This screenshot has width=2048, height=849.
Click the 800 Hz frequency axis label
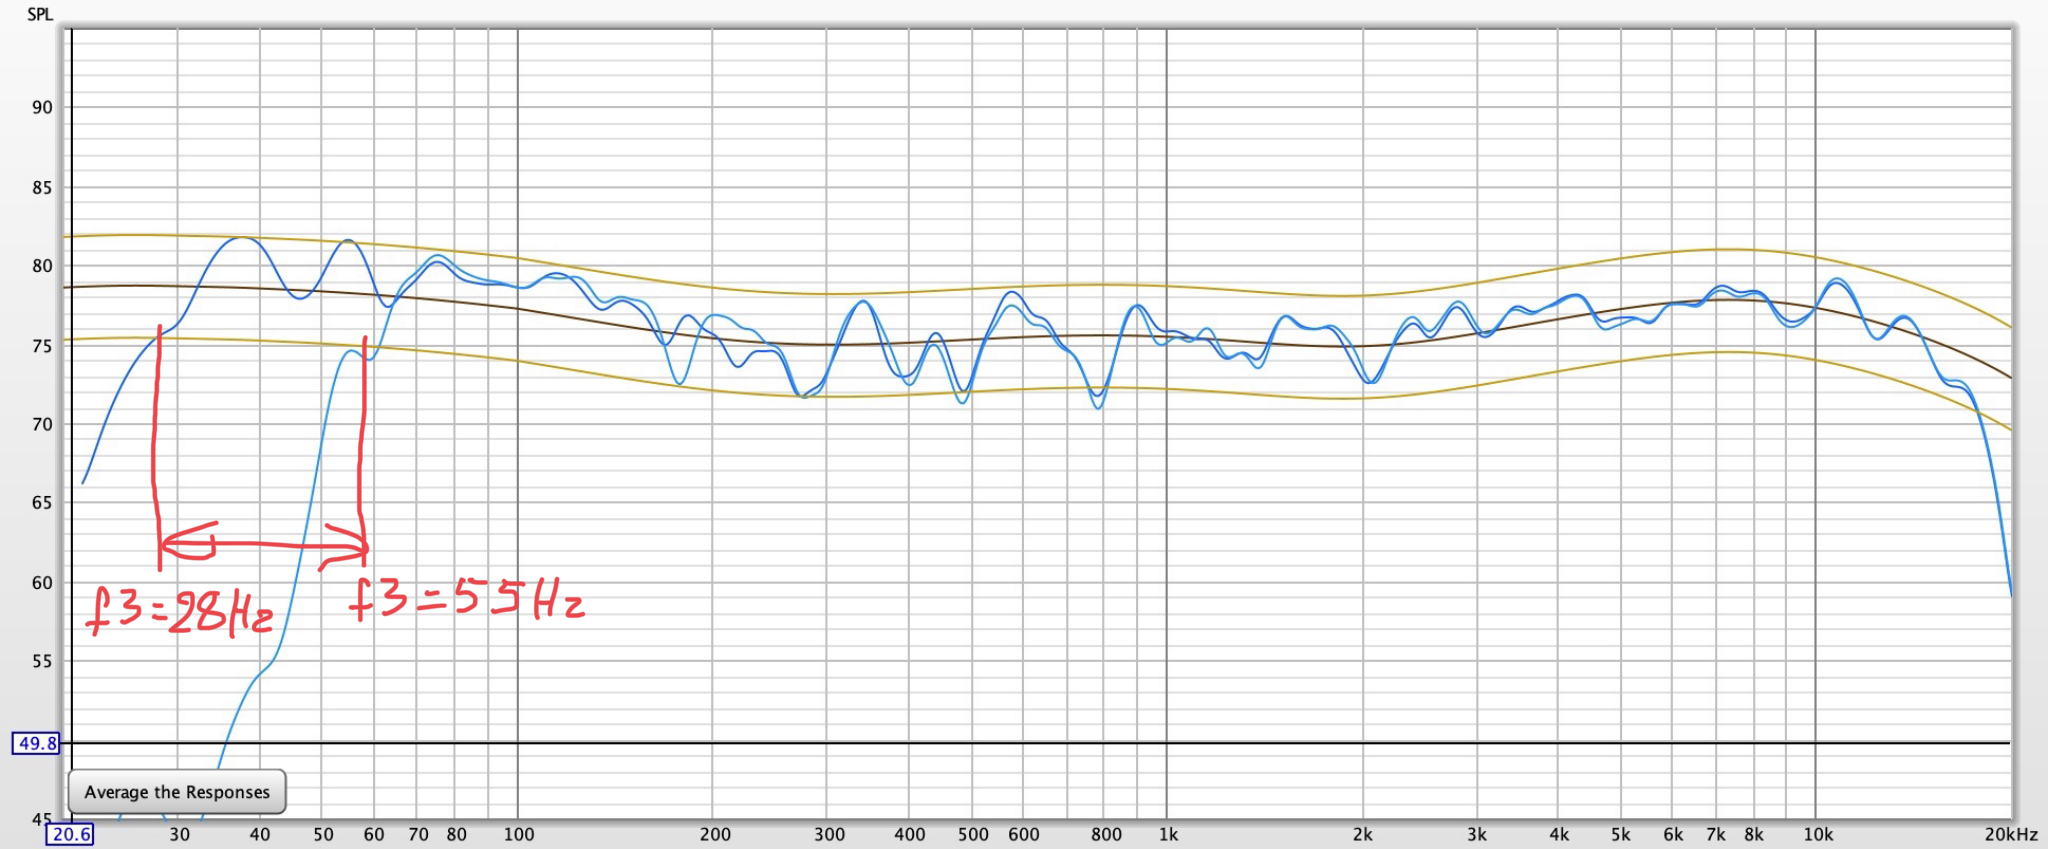1106,834
